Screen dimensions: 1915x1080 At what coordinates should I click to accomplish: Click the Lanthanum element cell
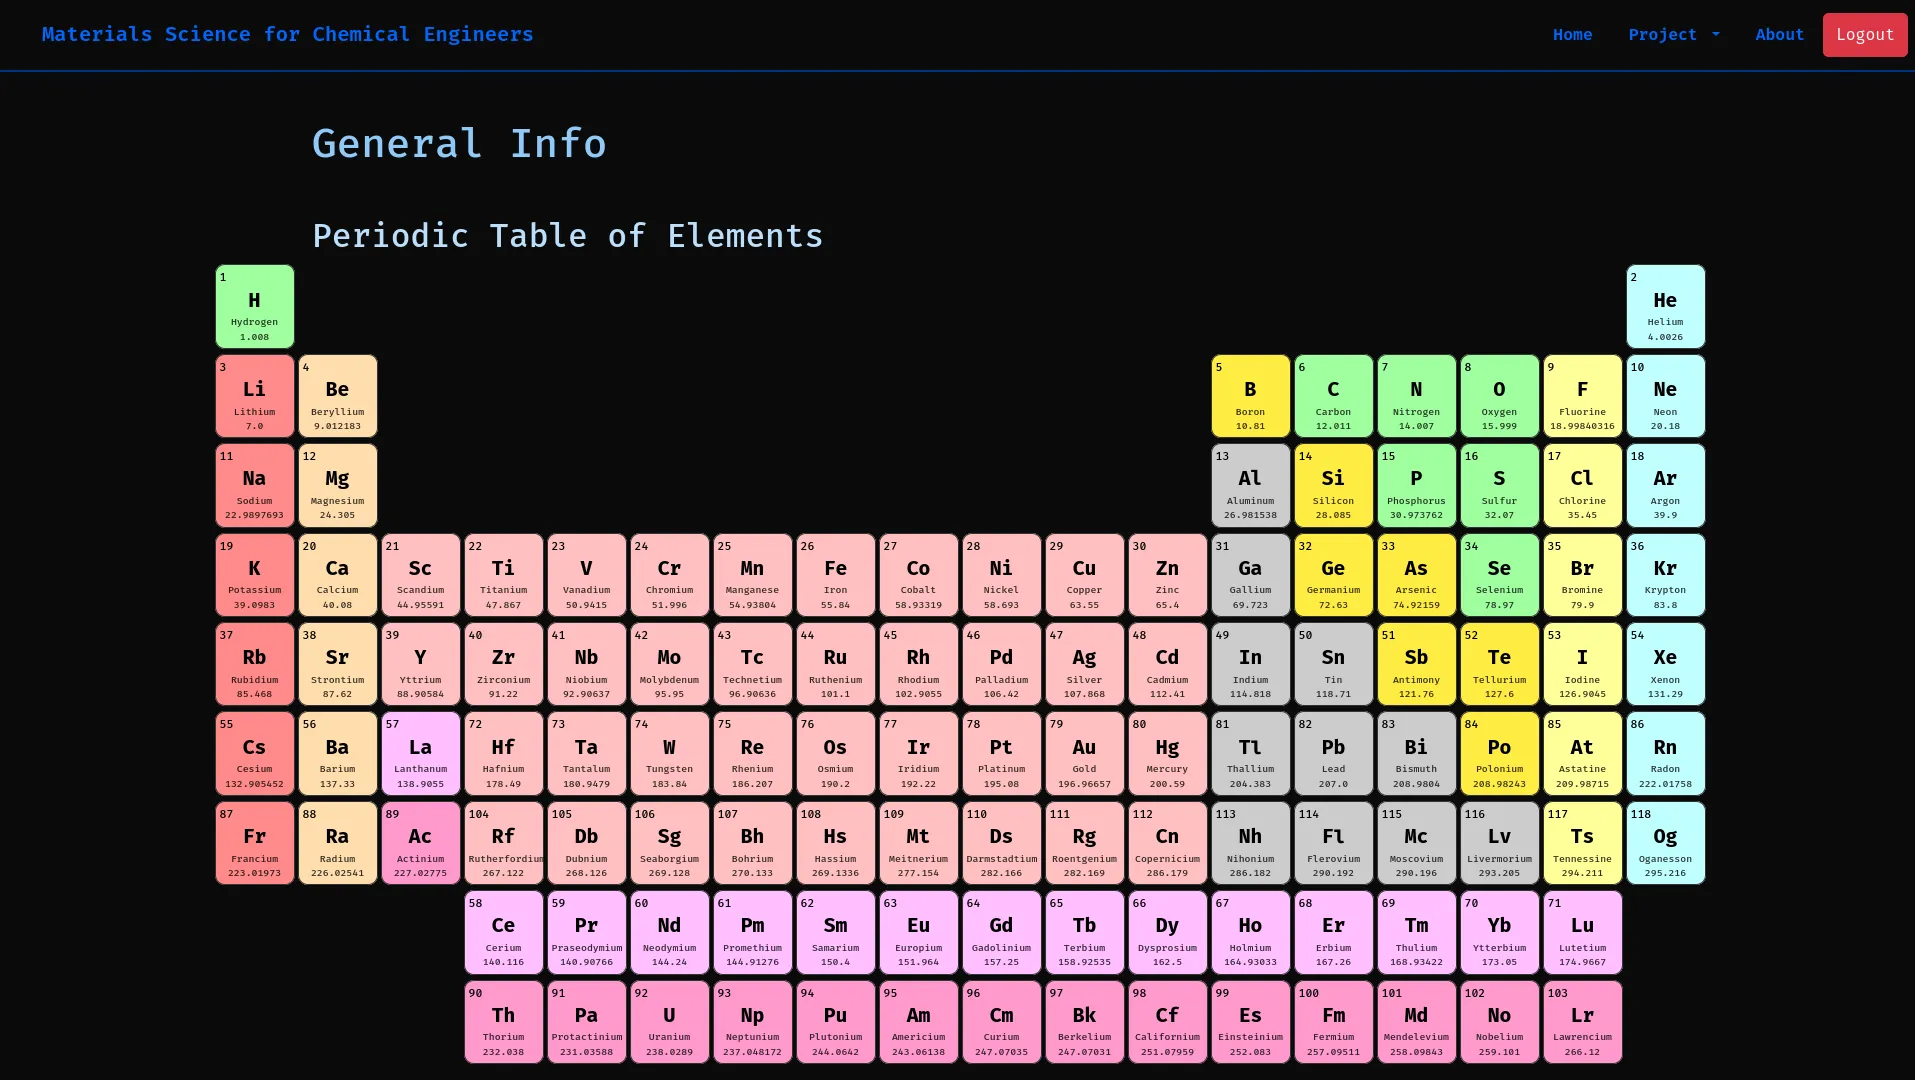point(420,753)
